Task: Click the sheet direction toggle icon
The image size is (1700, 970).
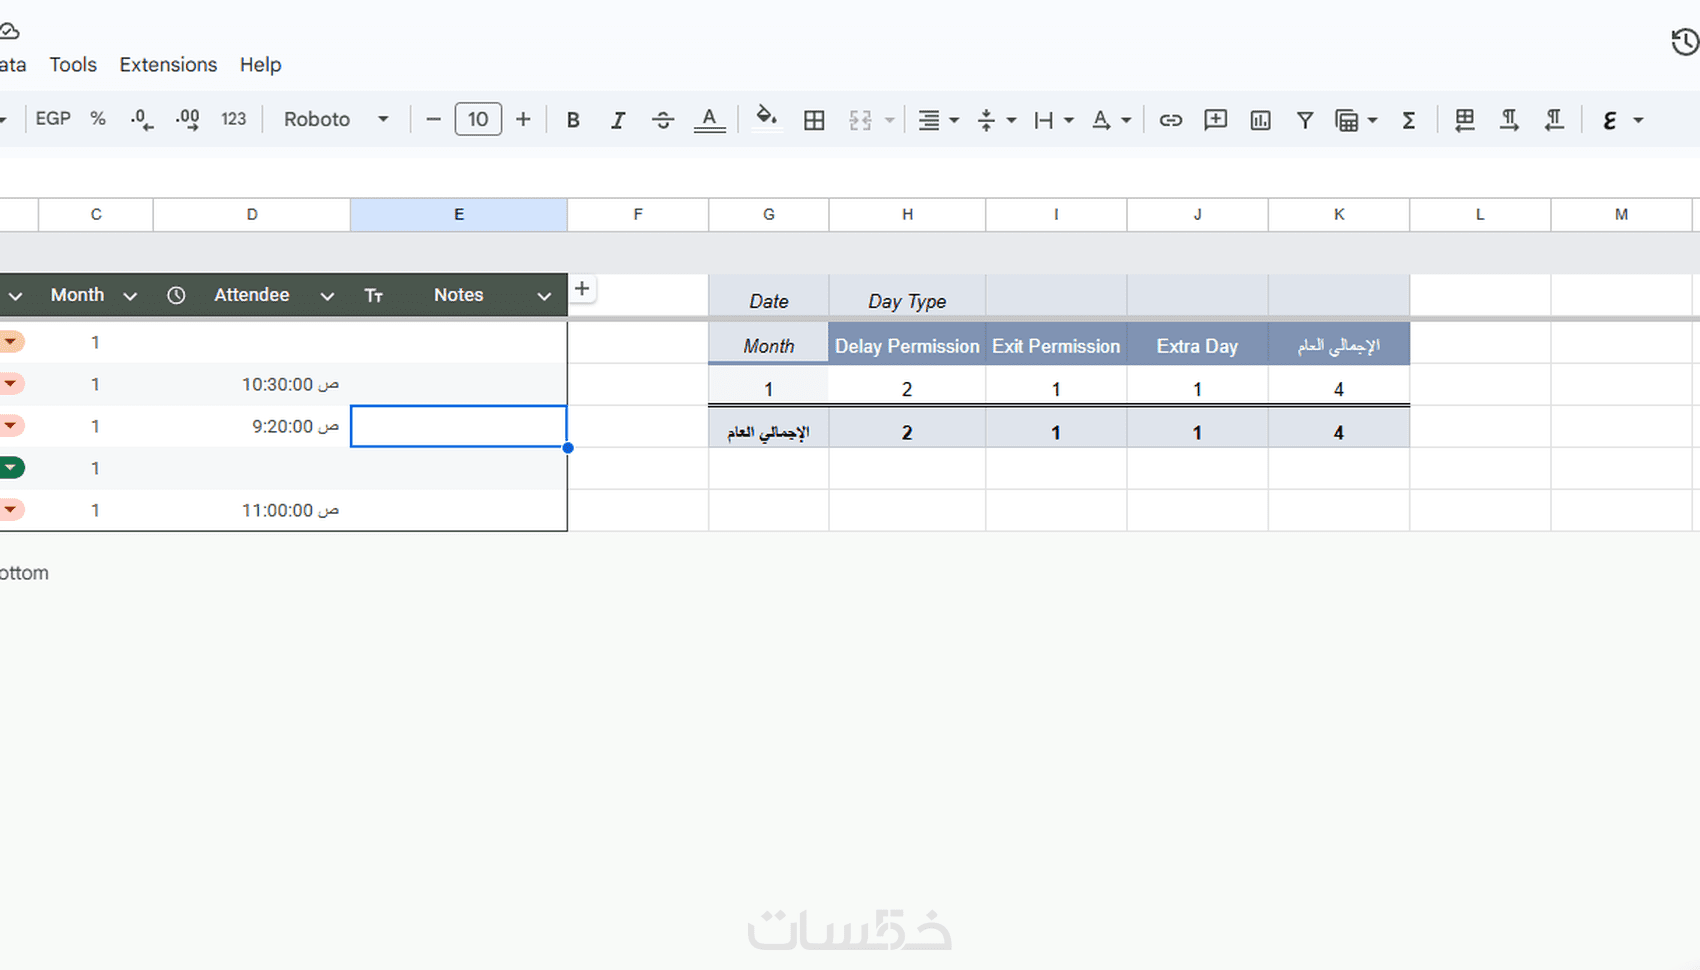Action: tap(1465, 120)
